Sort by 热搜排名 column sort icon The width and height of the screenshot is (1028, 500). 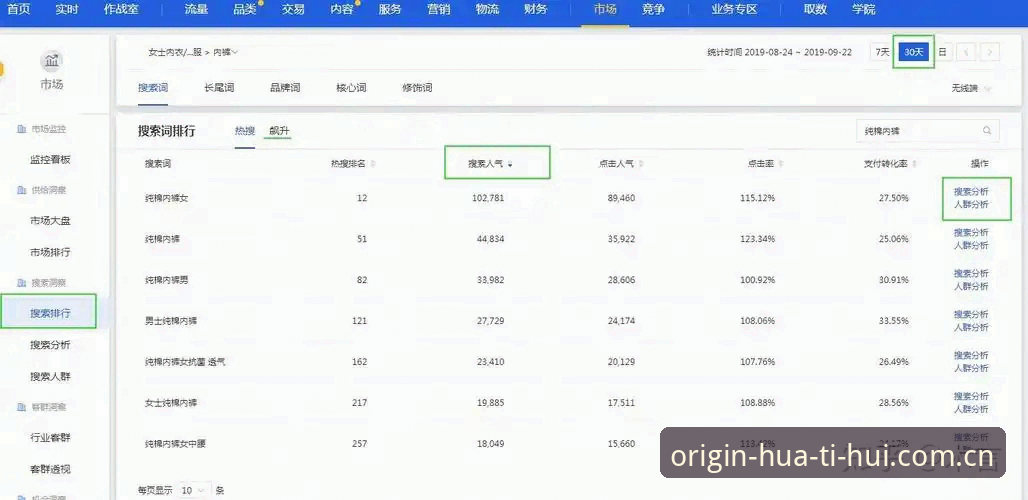click(x=373, y=164)
